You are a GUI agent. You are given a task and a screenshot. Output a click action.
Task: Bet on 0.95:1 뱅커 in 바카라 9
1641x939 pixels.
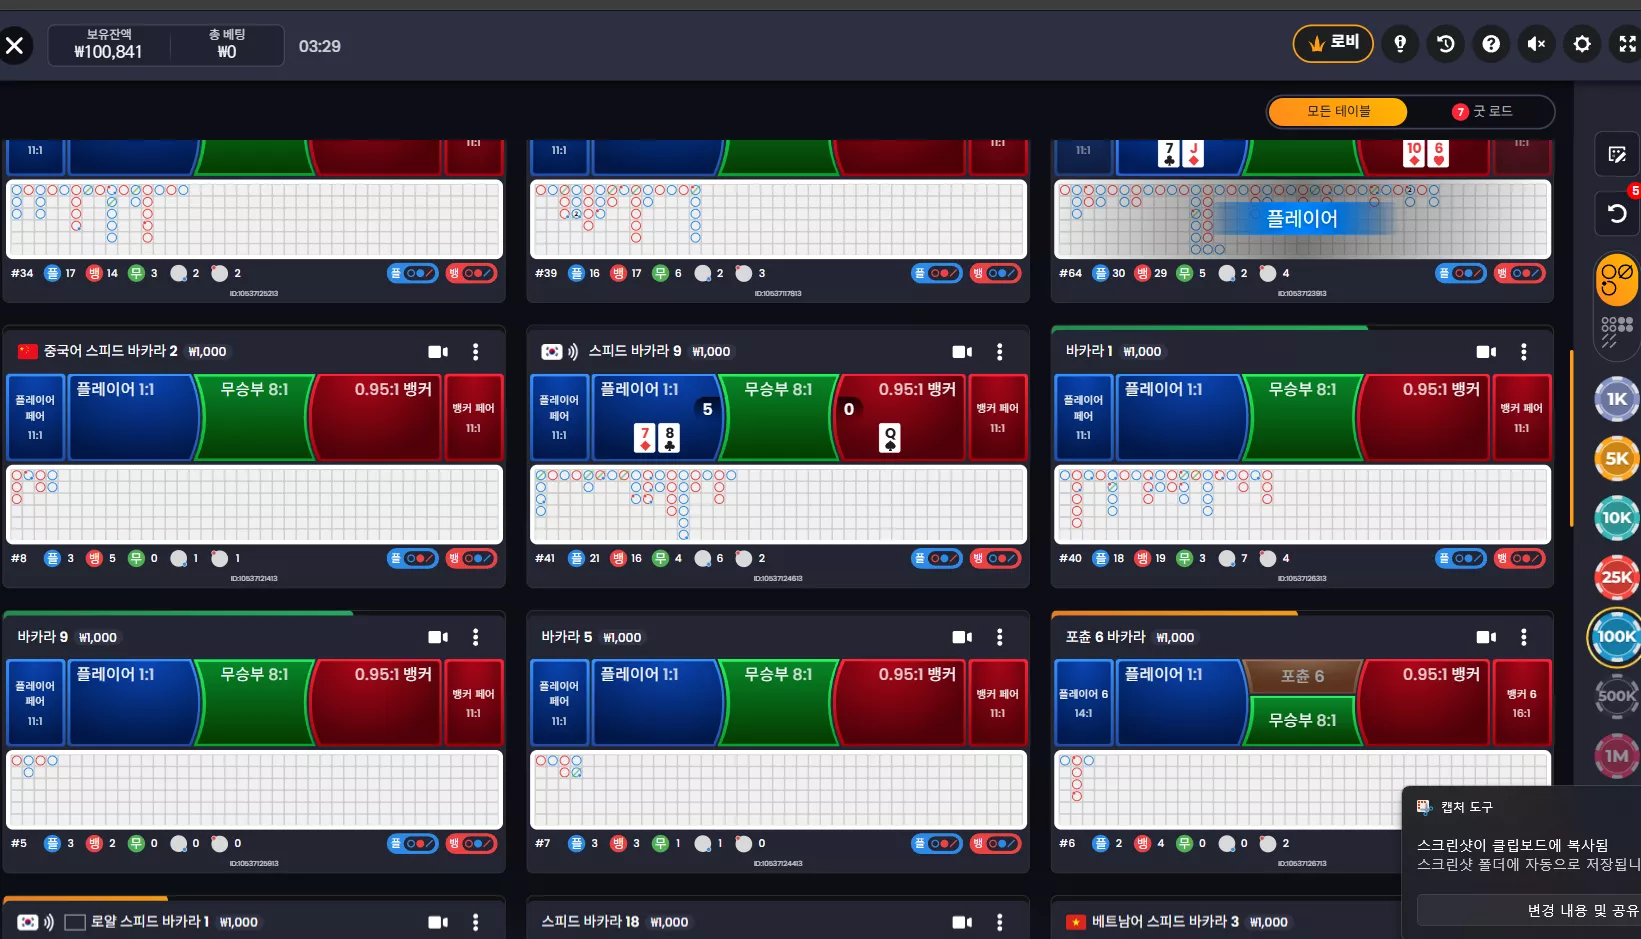pyautogui.click(x=376, y=702)
